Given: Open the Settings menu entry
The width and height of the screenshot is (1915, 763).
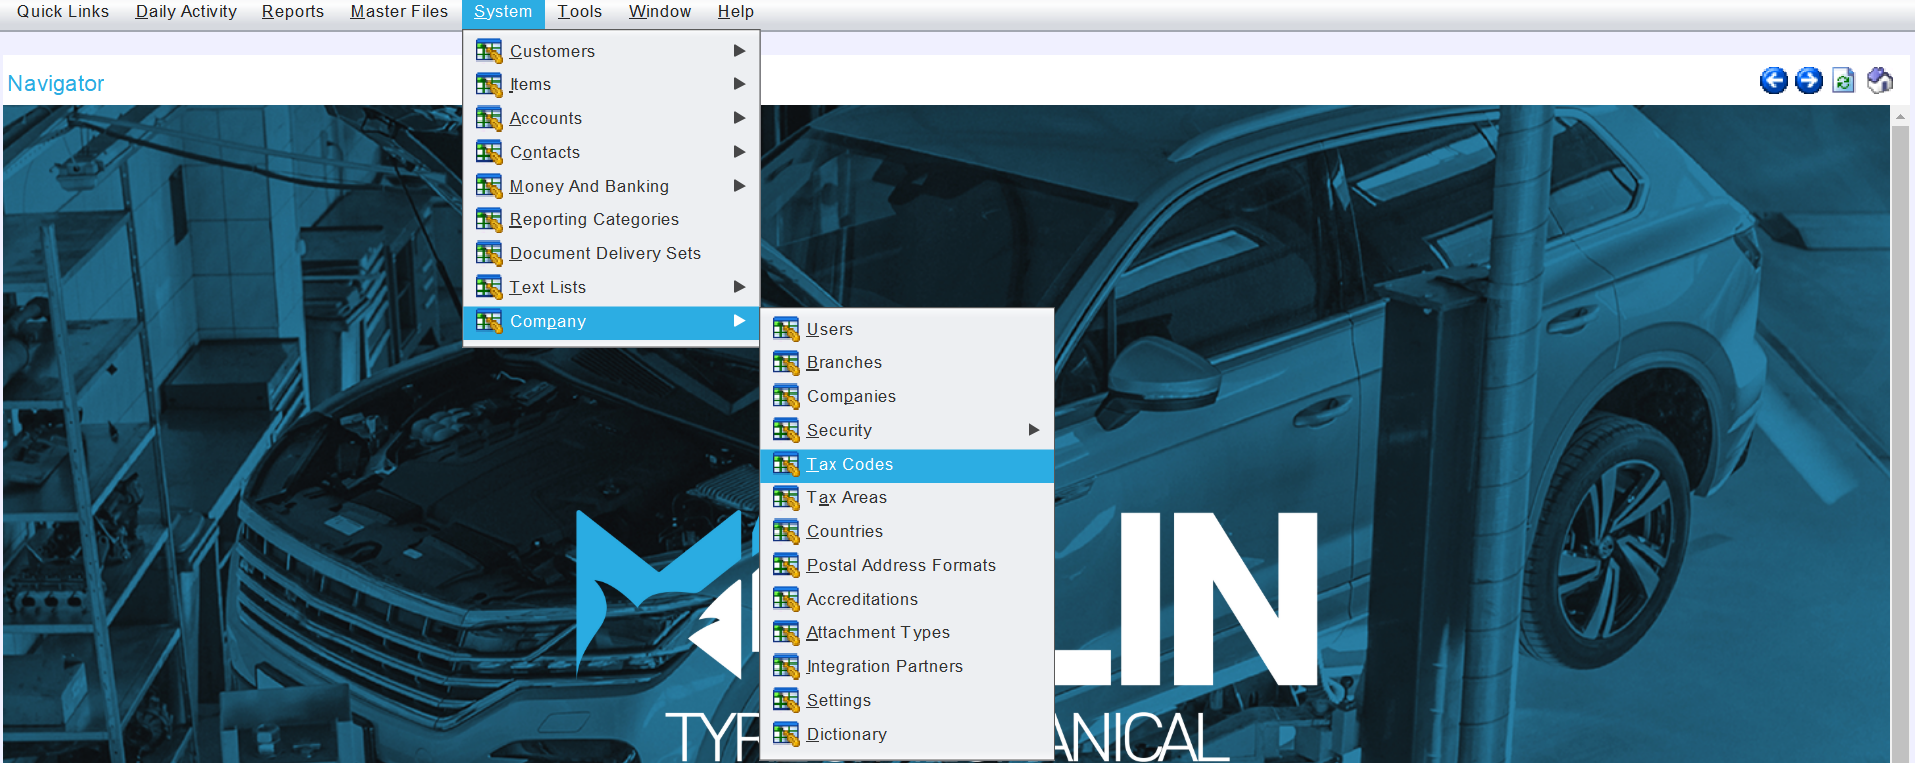Looking at the screenshot, I should (x=907, y=700).
